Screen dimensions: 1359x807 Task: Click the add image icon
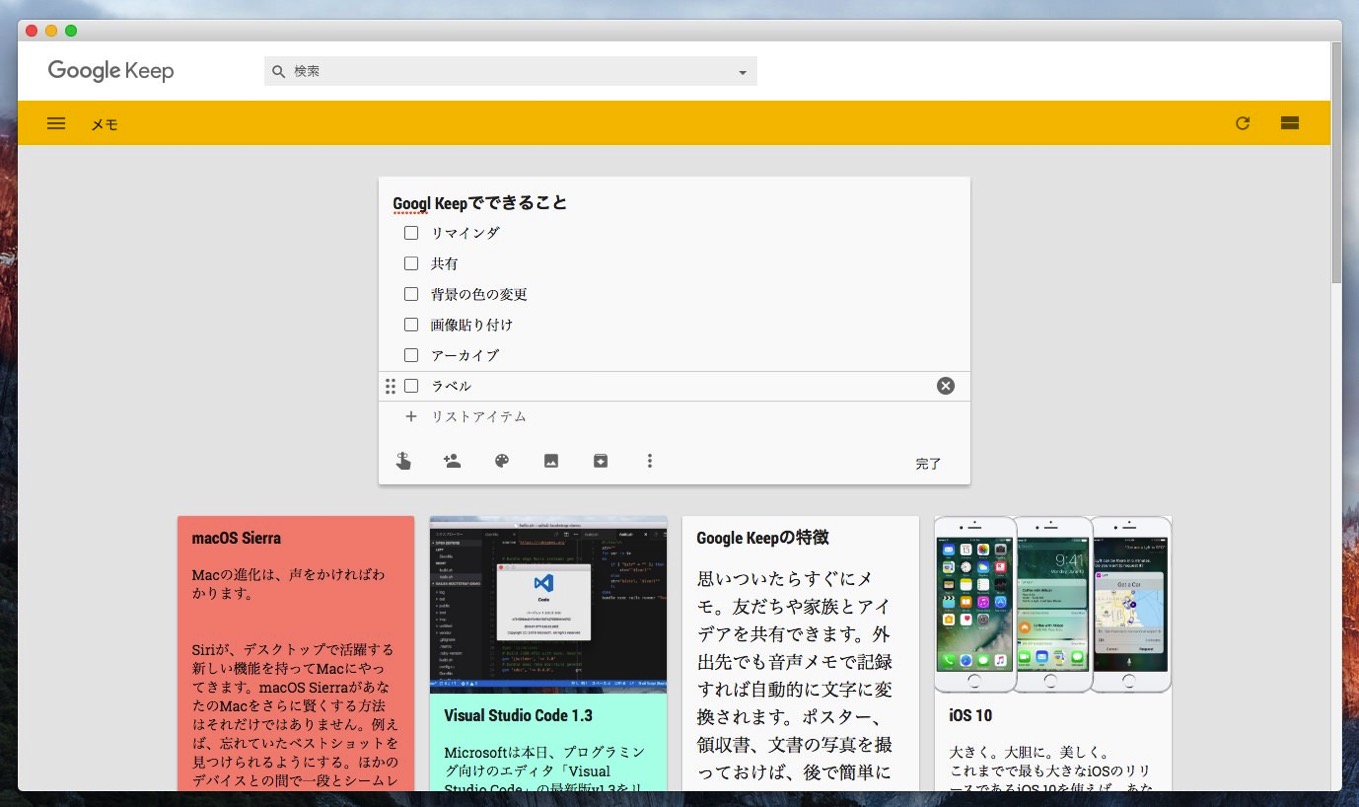551,461
